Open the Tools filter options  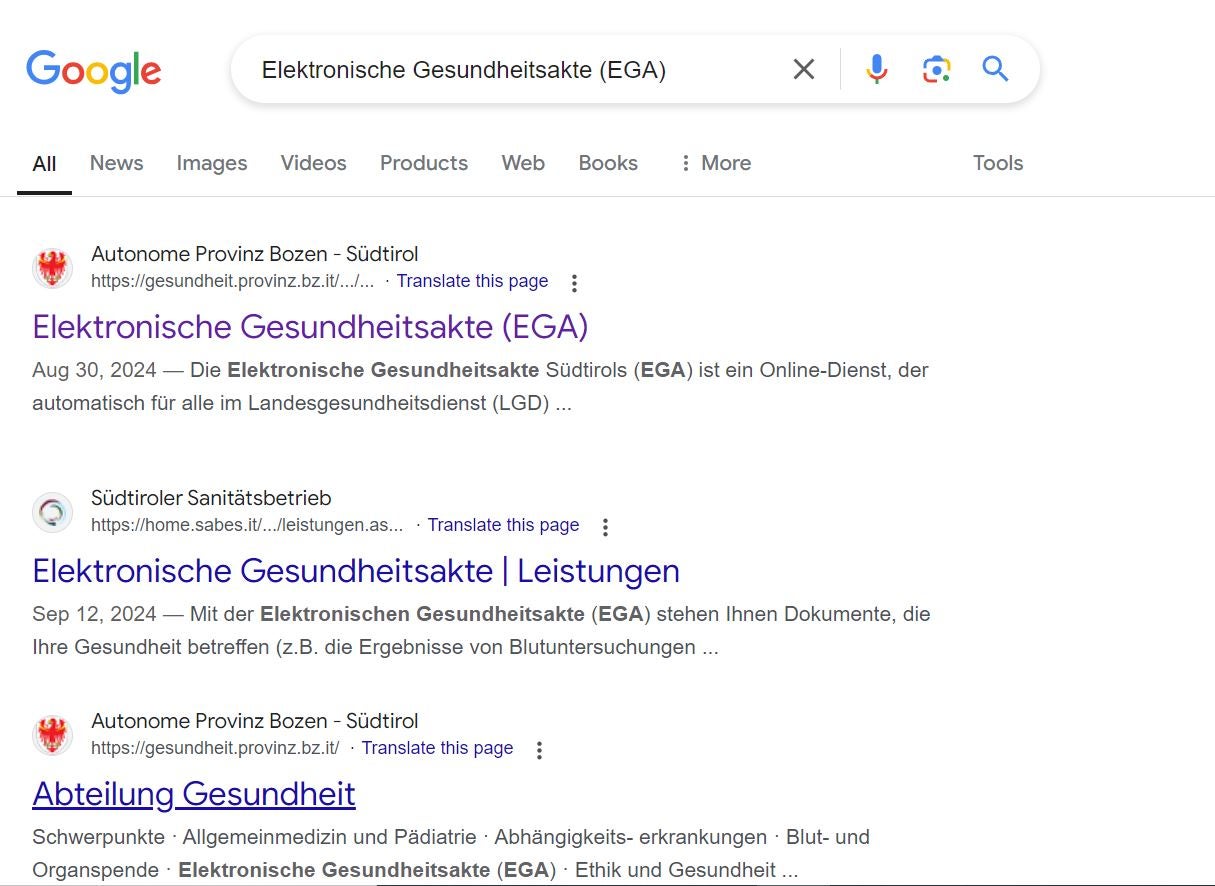coord(997,163)
